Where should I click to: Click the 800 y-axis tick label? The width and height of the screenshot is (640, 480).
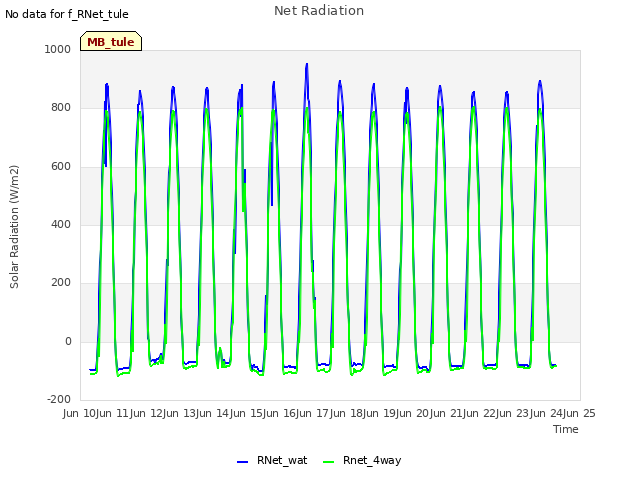61,108
